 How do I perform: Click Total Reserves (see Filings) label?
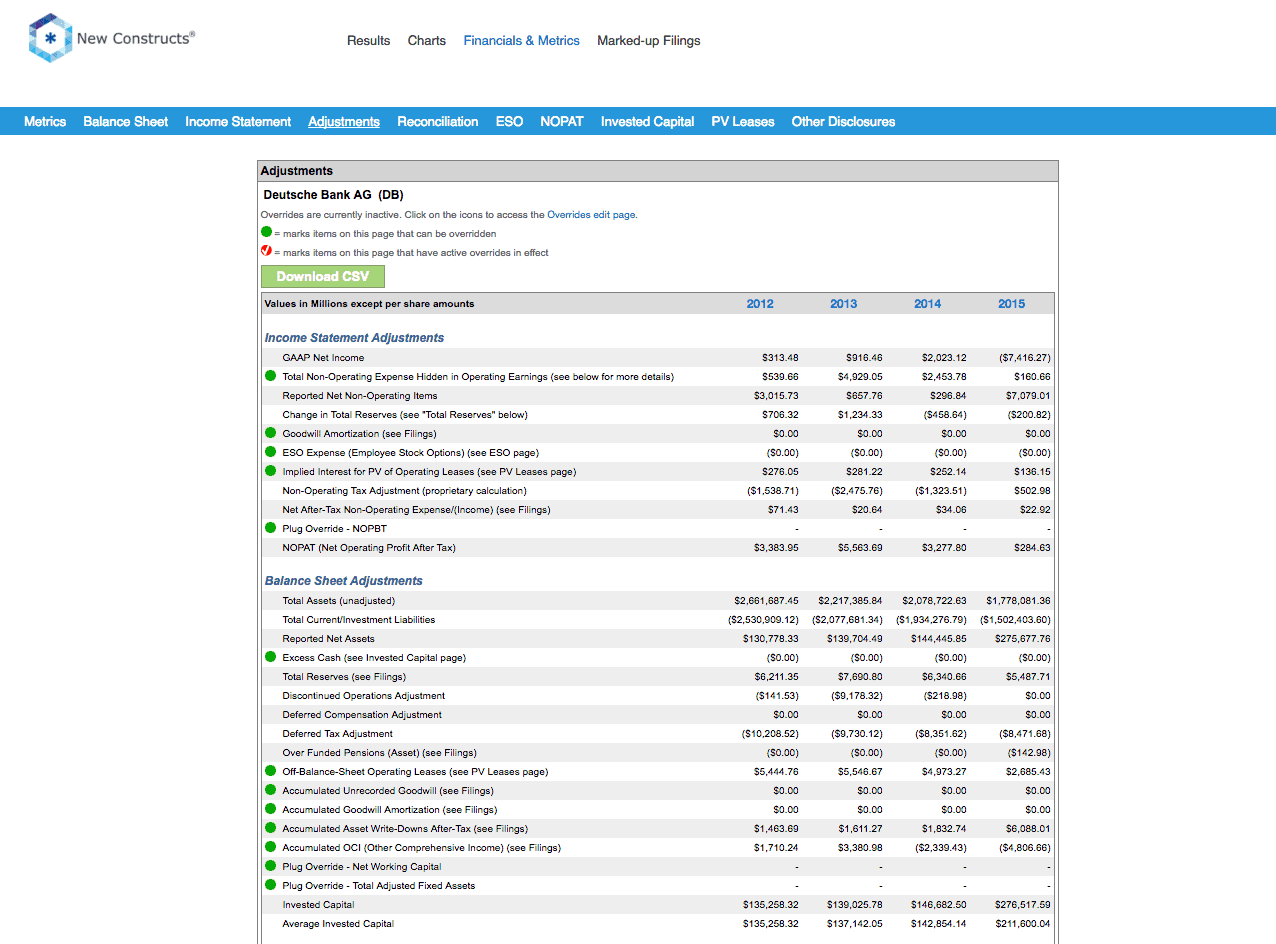tap(344, 676)
